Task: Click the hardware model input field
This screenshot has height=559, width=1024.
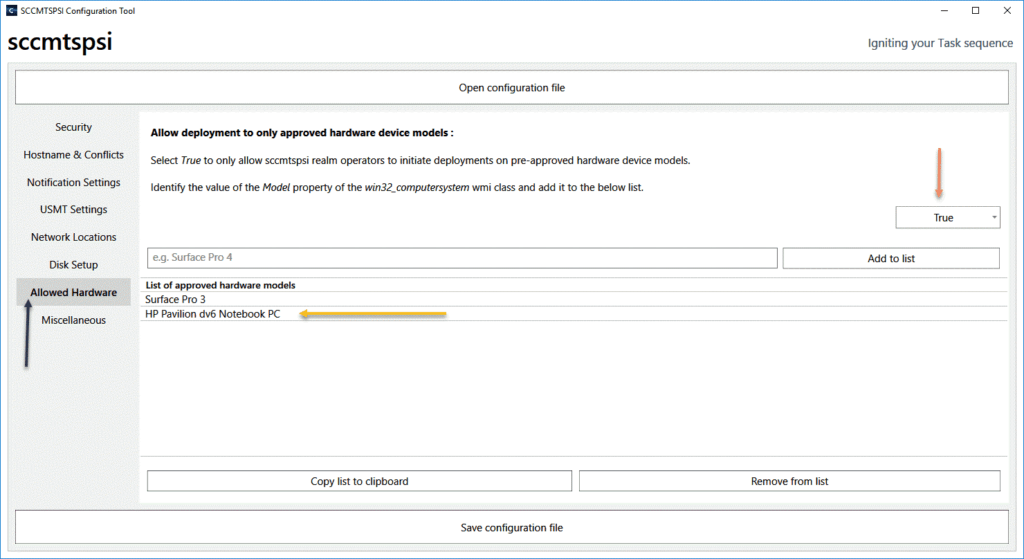Action: pyautogui.click(x=461, y=258)
